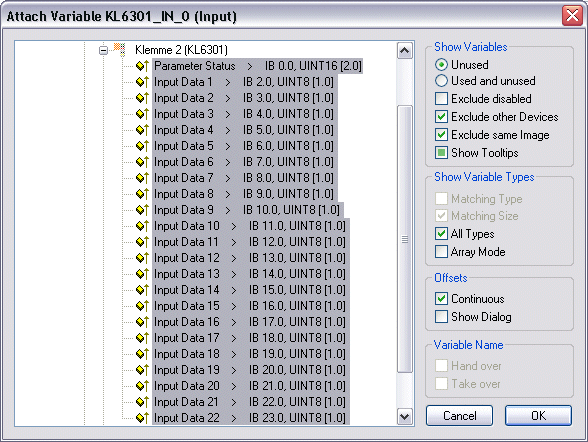
Task: Click the variable icon beside Input Data 14
Action: [x=142, y=290]
